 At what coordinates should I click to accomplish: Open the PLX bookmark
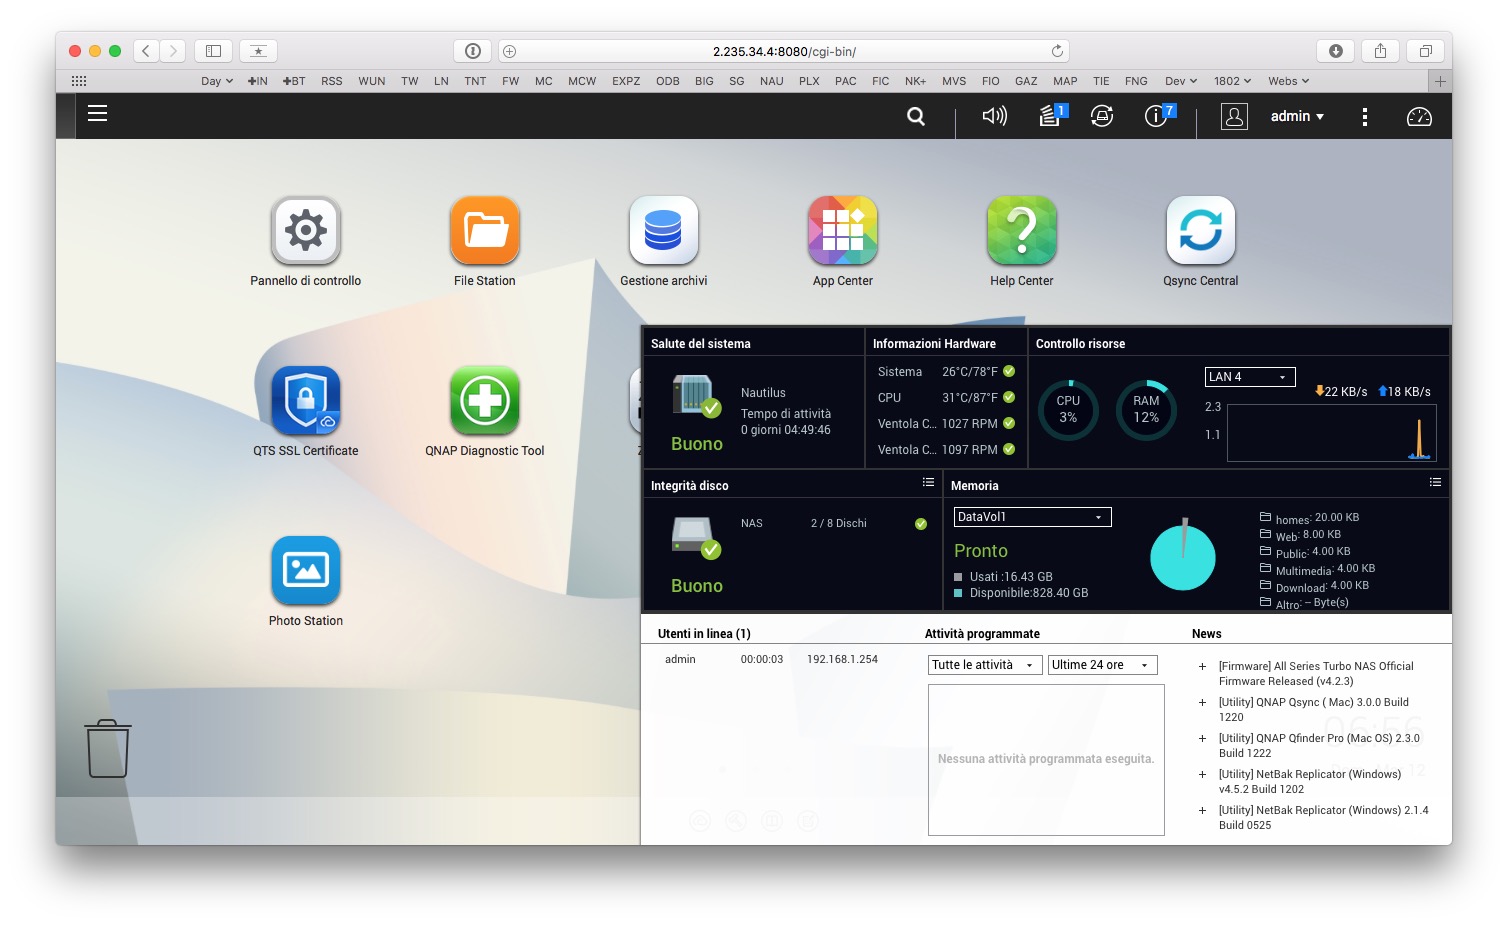coord(809,81)
